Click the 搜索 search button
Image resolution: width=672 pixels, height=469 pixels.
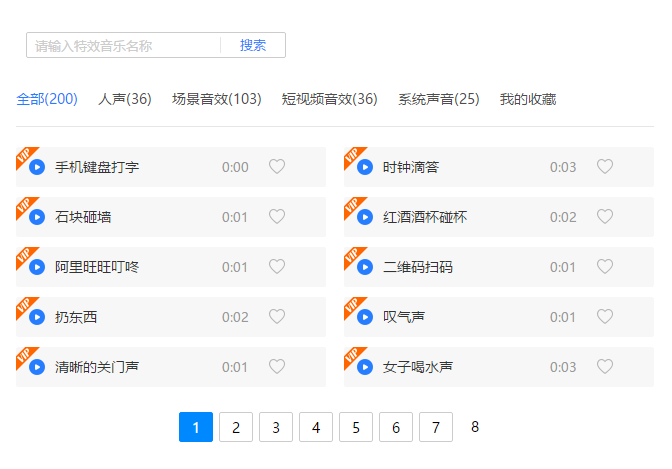253,45
